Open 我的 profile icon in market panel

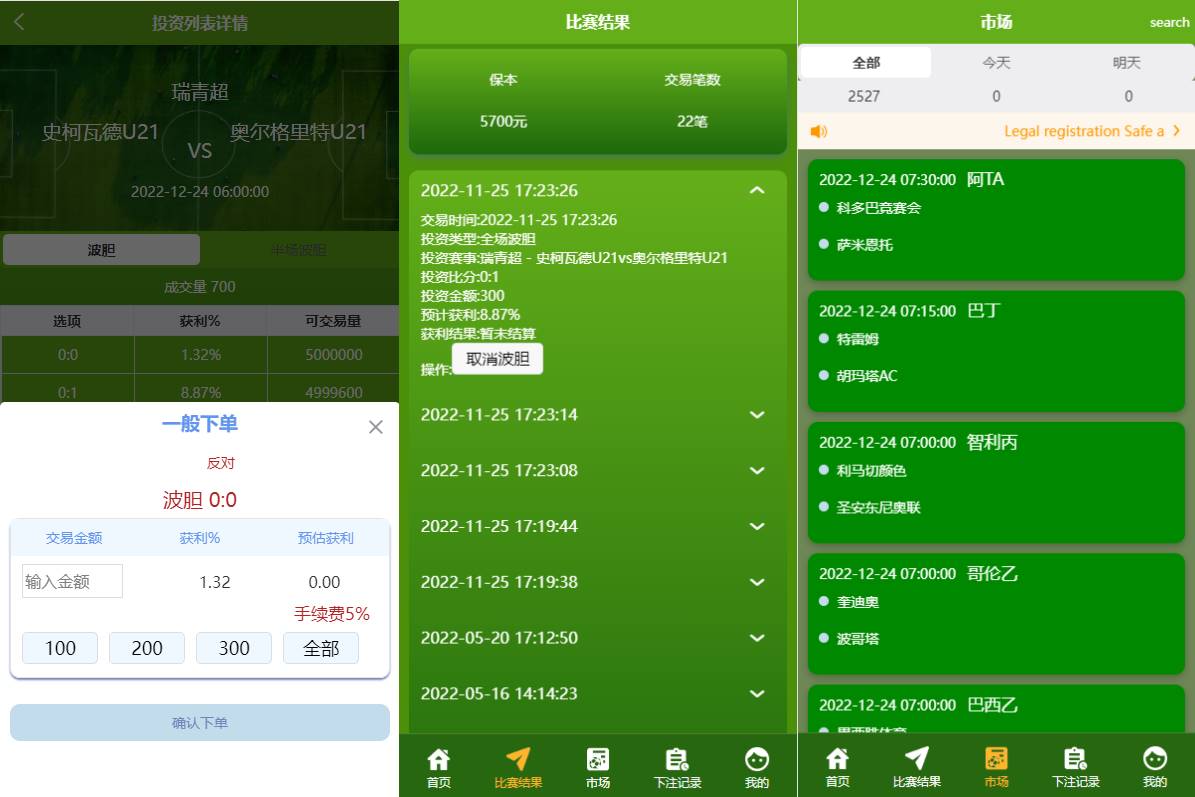coord(1155,768)
